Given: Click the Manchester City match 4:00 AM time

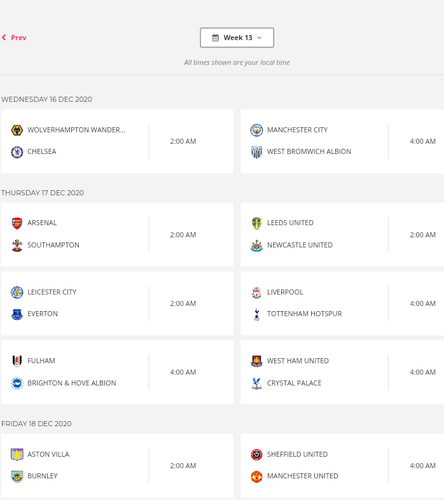Looking at the screenshot, I should (x=423, y=141).
